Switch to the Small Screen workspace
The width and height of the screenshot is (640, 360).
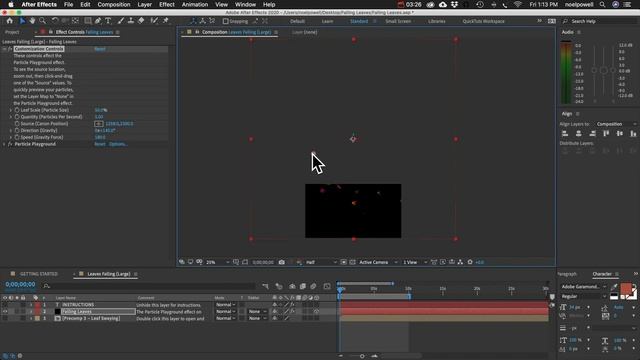(398, 21)
